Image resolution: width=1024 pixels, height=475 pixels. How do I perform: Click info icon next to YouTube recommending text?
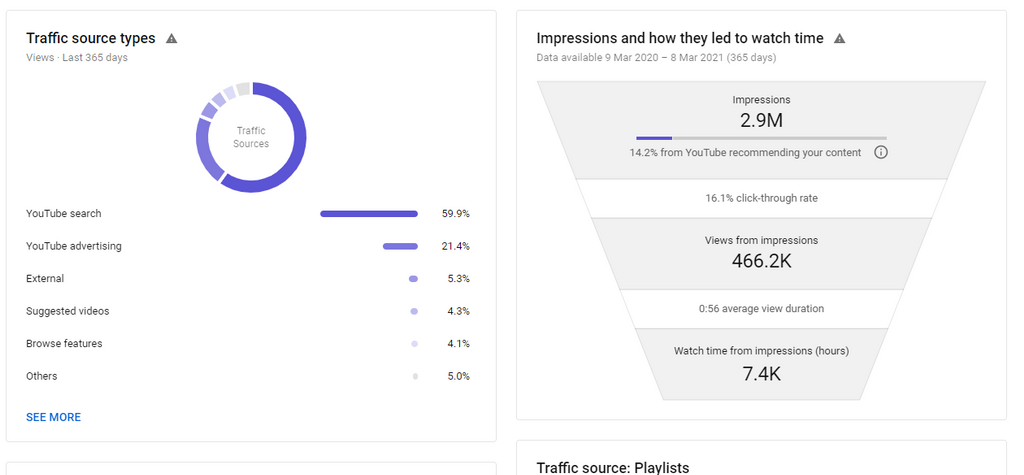pyautogui.click(x=881, y=153)
